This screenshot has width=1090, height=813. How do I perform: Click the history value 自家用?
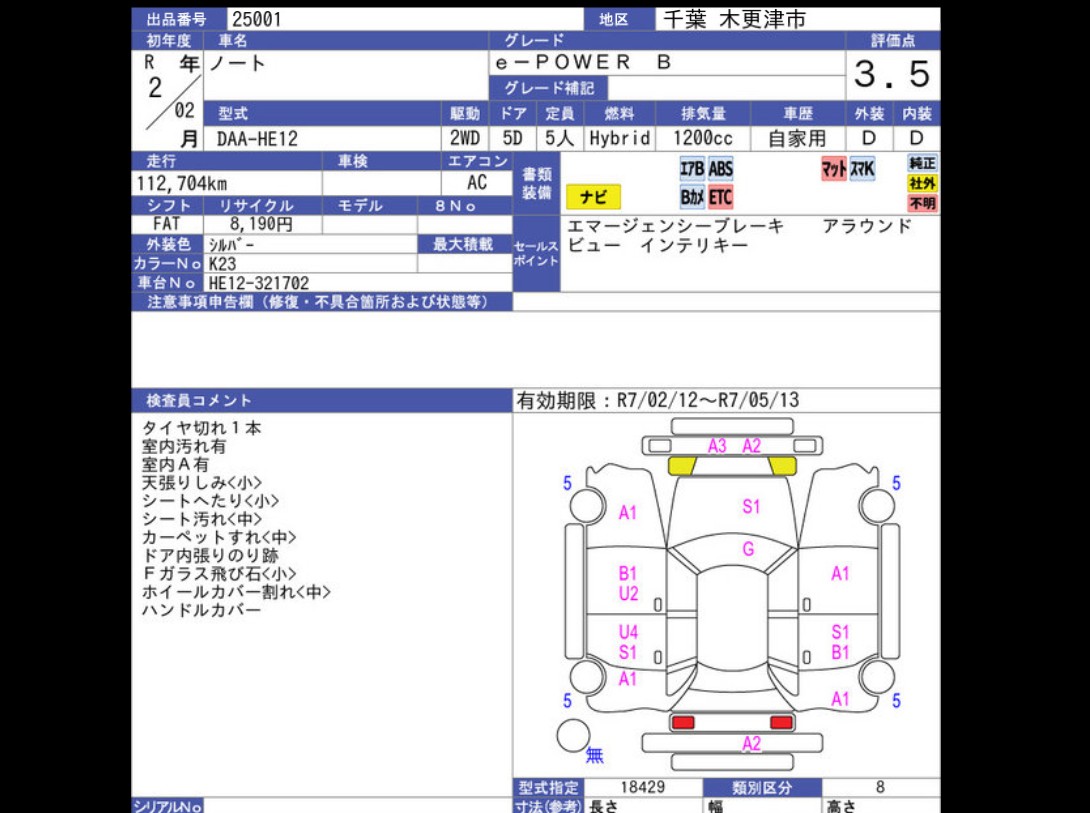click(797, 138)
